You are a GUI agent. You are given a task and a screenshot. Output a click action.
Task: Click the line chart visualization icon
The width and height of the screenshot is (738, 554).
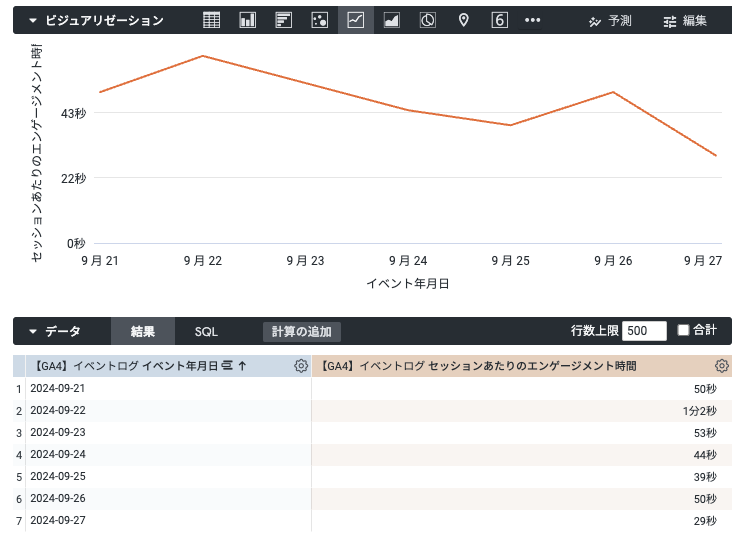coord(355,20)
